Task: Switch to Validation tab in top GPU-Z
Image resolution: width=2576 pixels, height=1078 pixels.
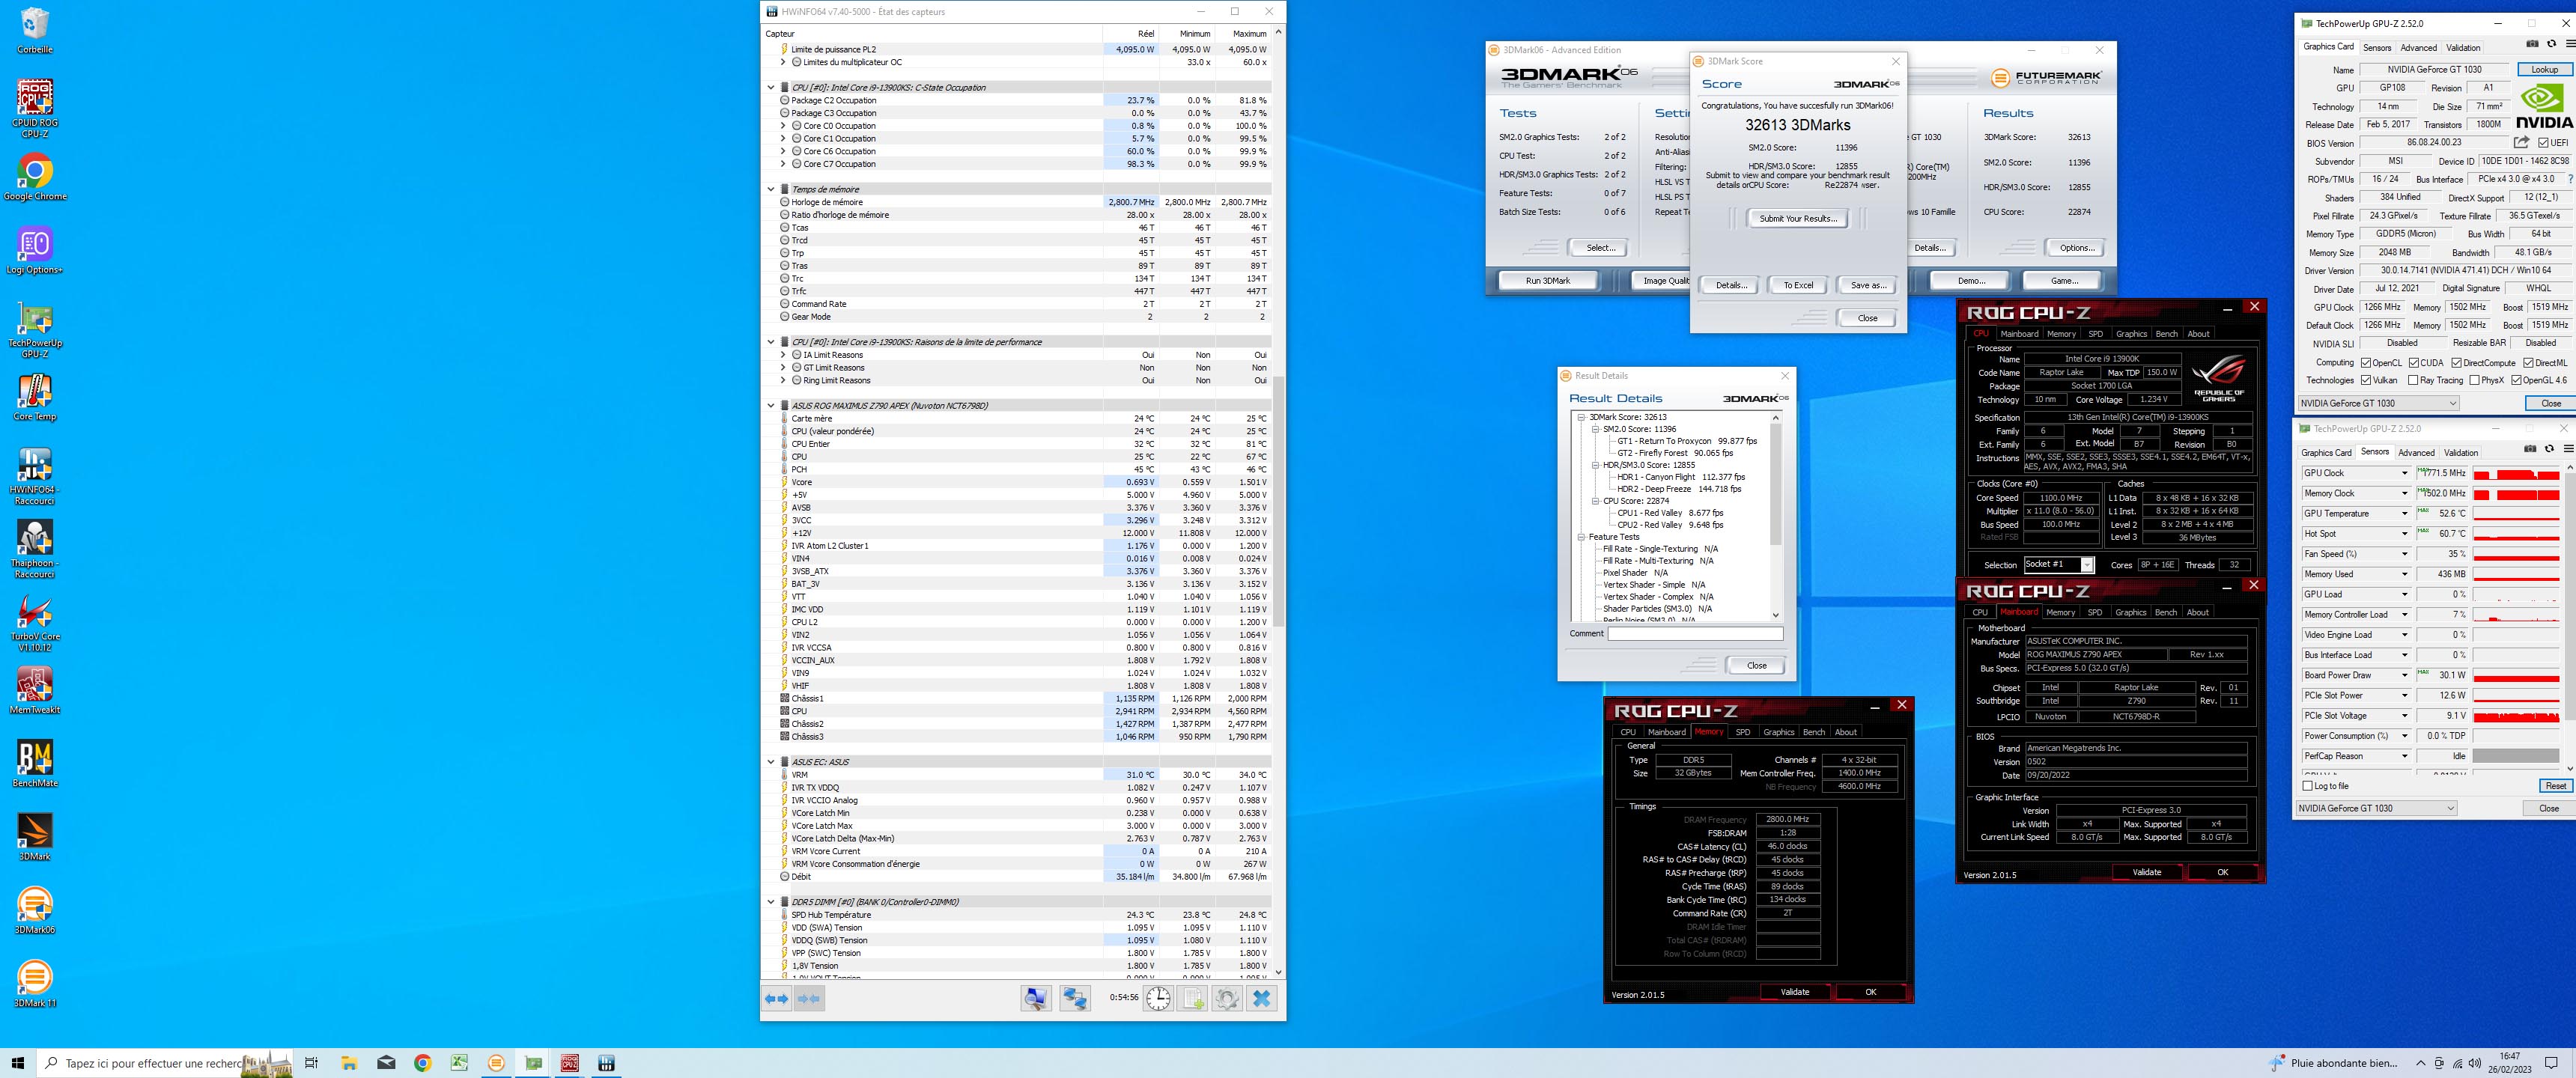Action: pos(2463,48)
